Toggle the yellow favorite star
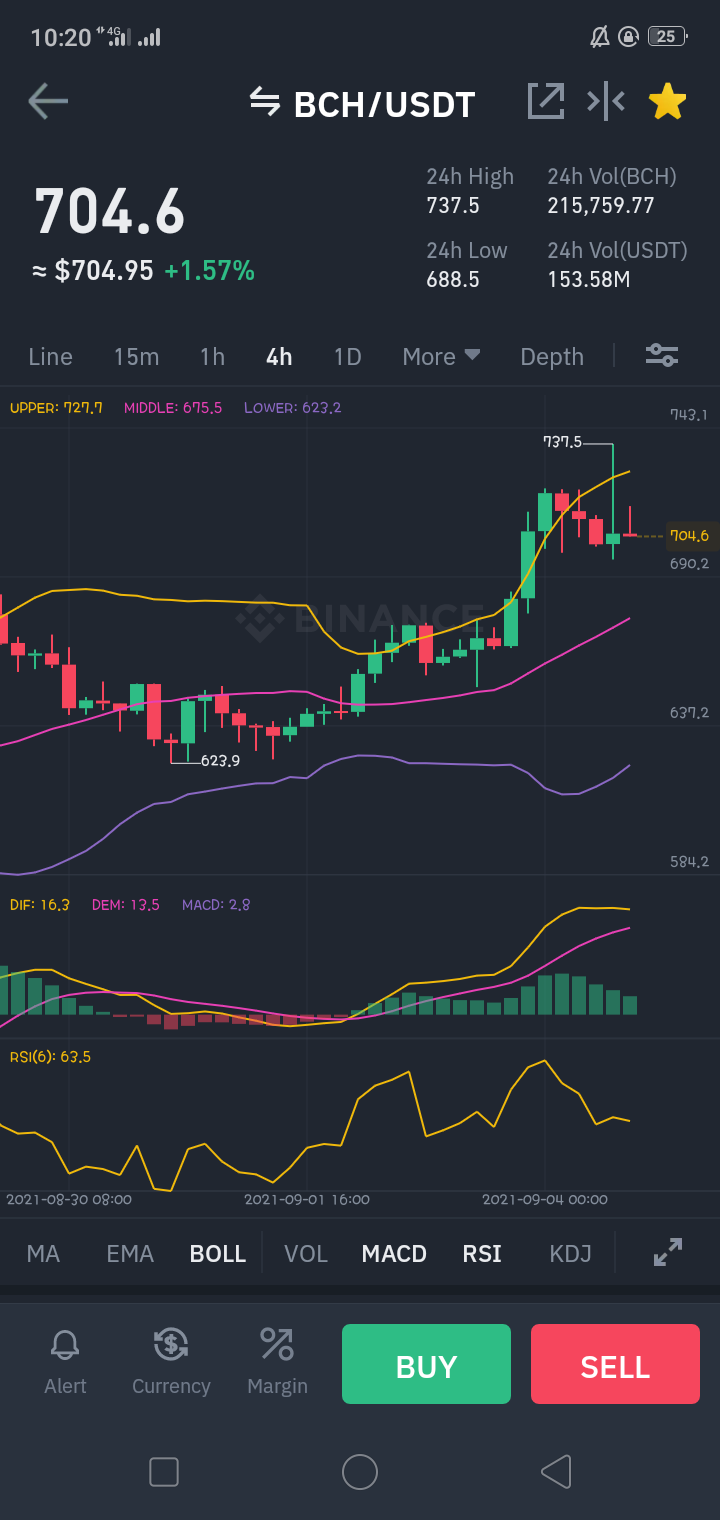This screenshot has width=720, height=1520. point(667,101)
